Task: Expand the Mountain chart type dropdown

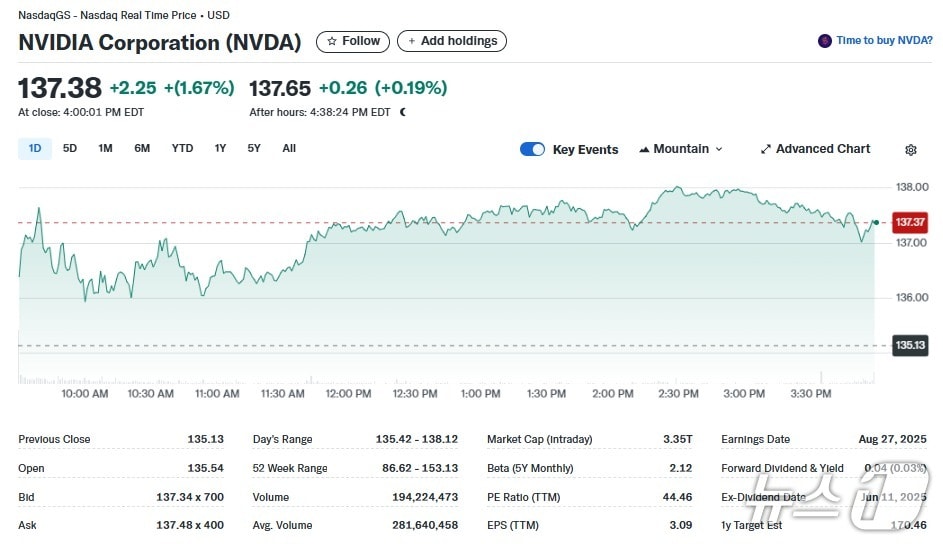Action: tap(718, 149)
